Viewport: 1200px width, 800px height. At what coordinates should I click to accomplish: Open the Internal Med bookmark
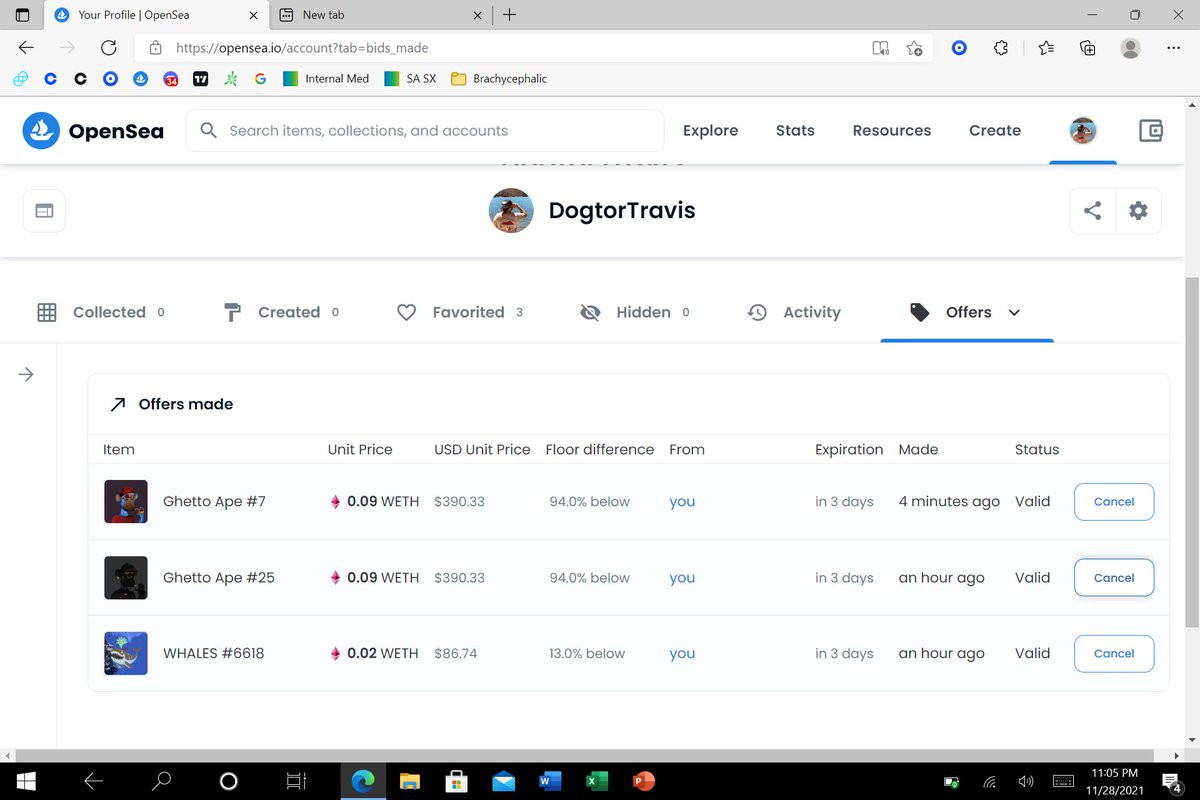pyautogui.click(x=326, y=78)
